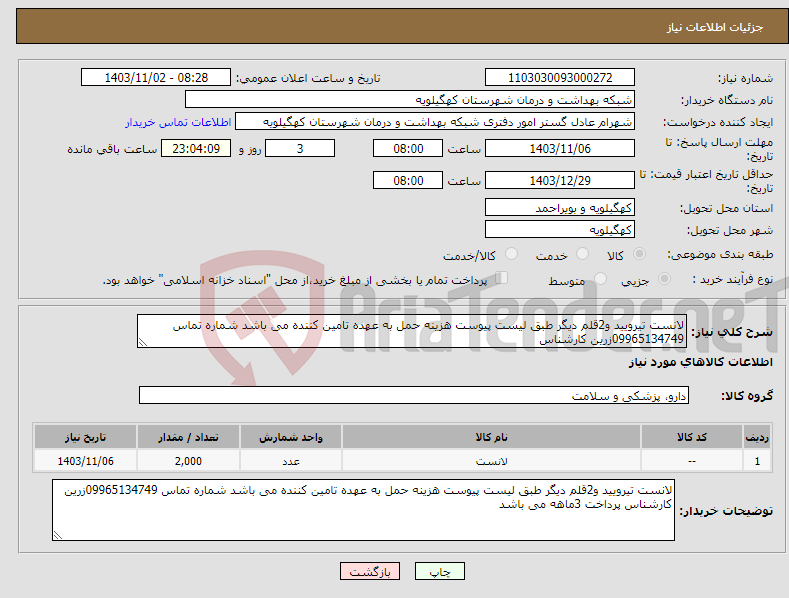Click the توضیحات خریدار label
The width and height of the screenshot is (789, 598).
click(x=726, y=511)
